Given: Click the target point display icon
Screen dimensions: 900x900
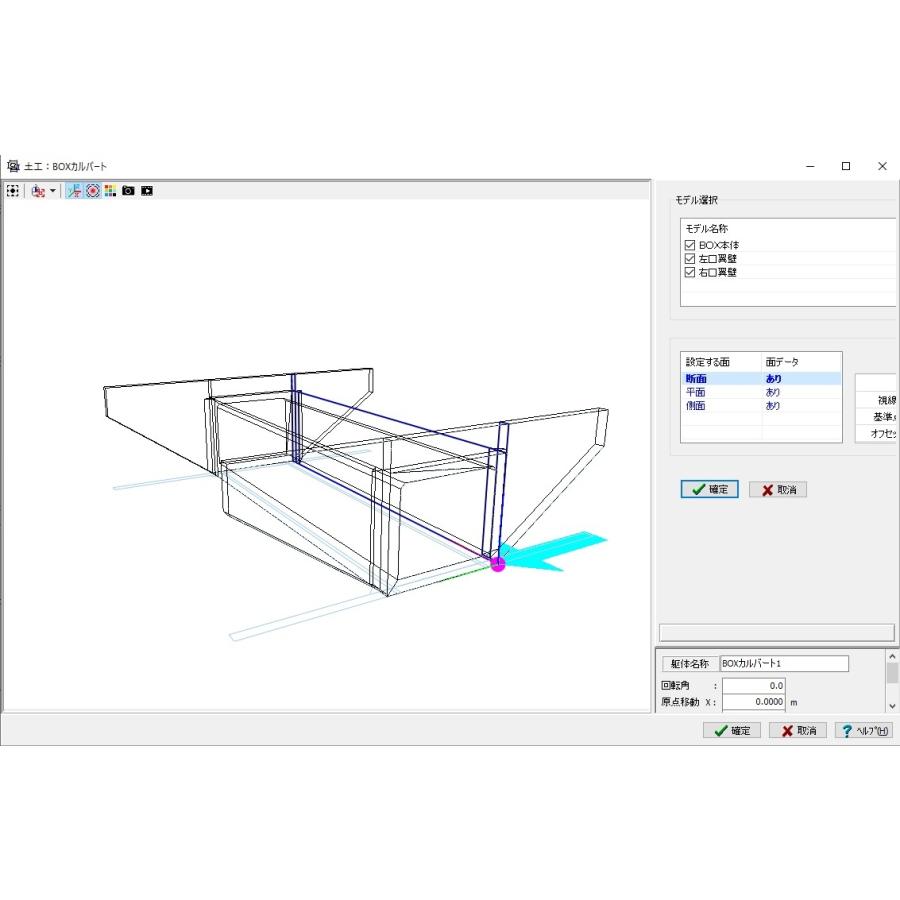Looking at the screenshot, I should point(92,190).
